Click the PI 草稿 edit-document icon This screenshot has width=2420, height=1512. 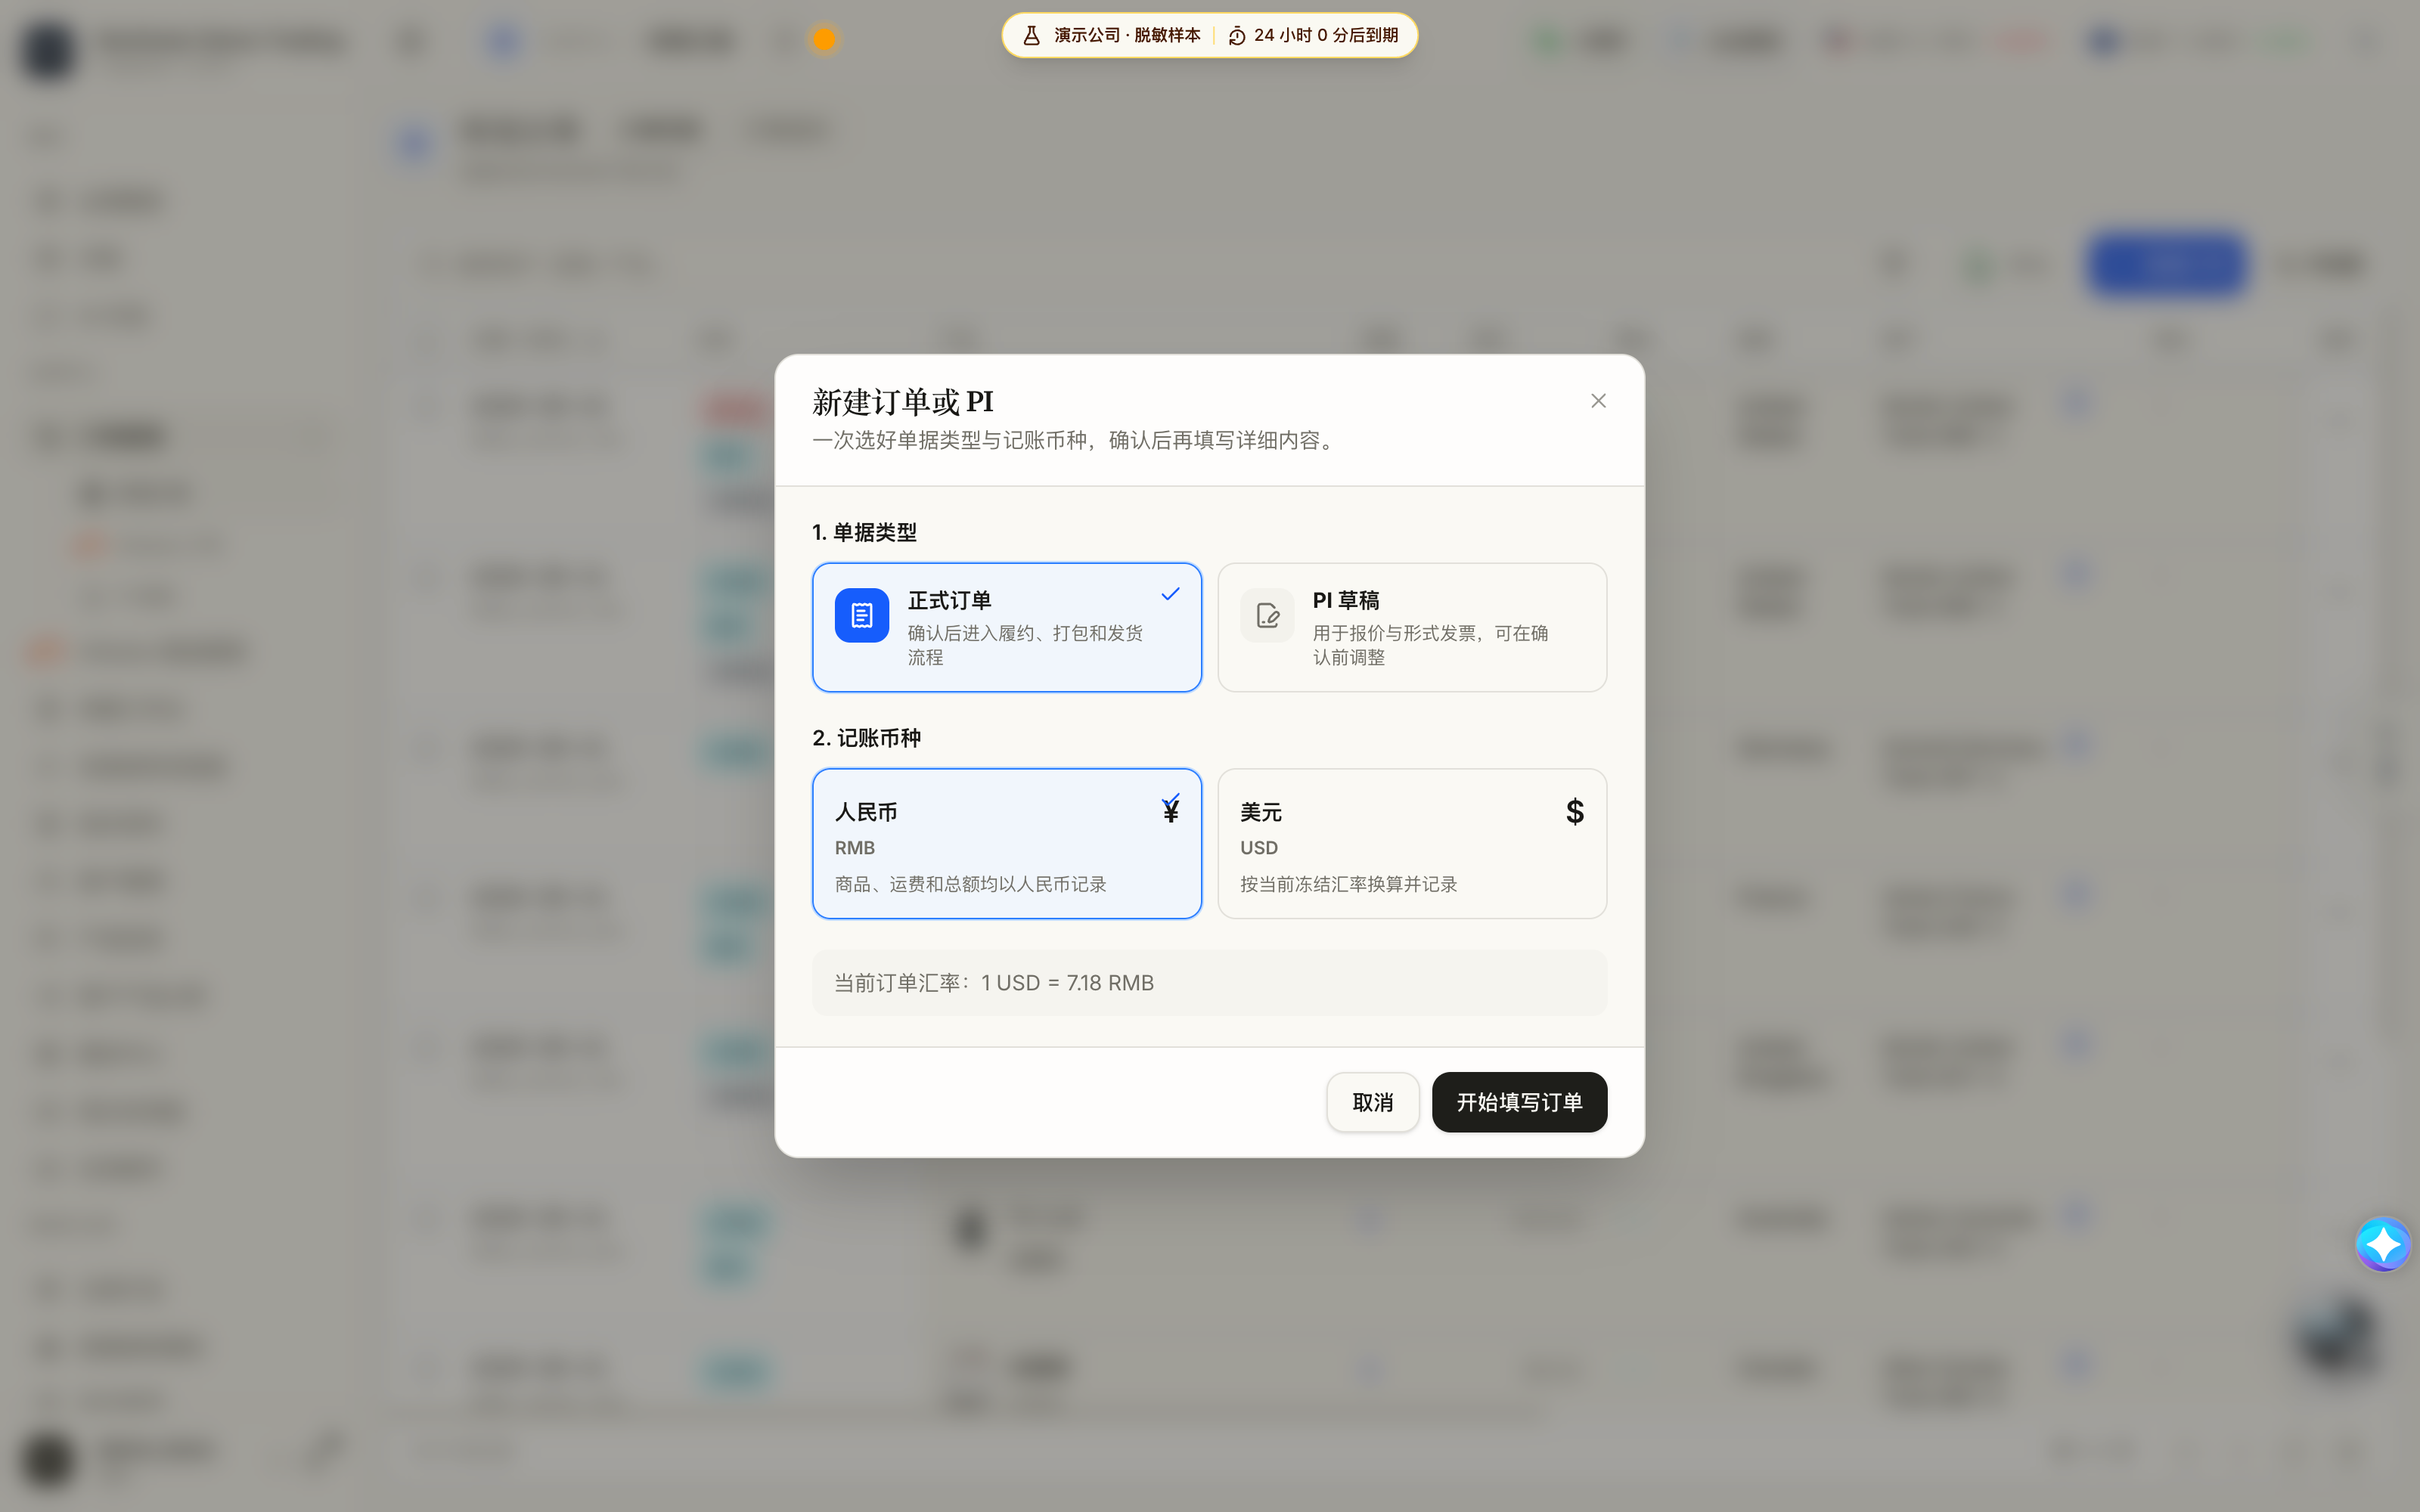click(x=1267, y=615)
